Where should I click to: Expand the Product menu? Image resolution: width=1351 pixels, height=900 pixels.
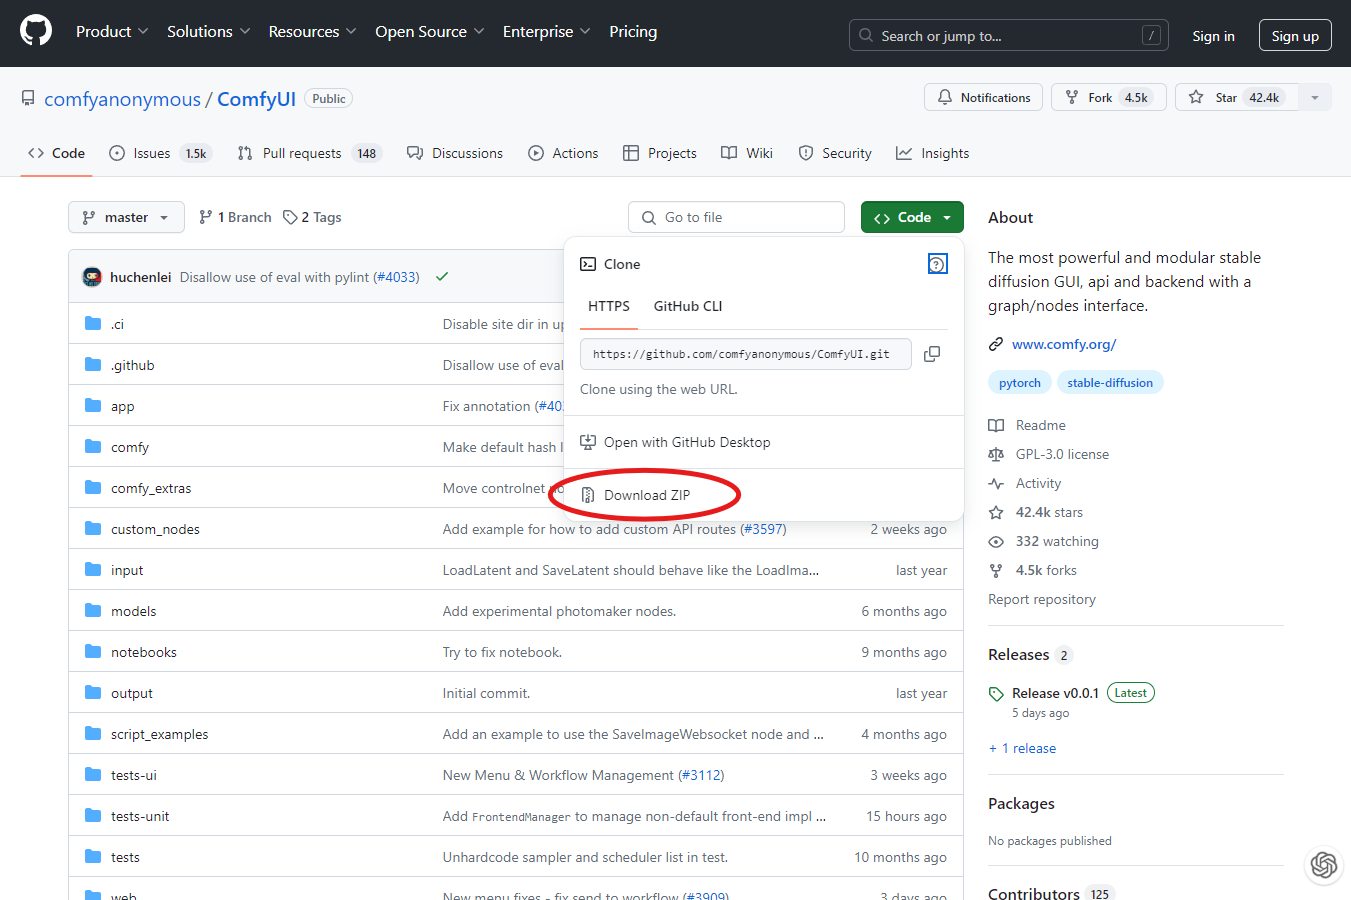[x=112, y=32]
